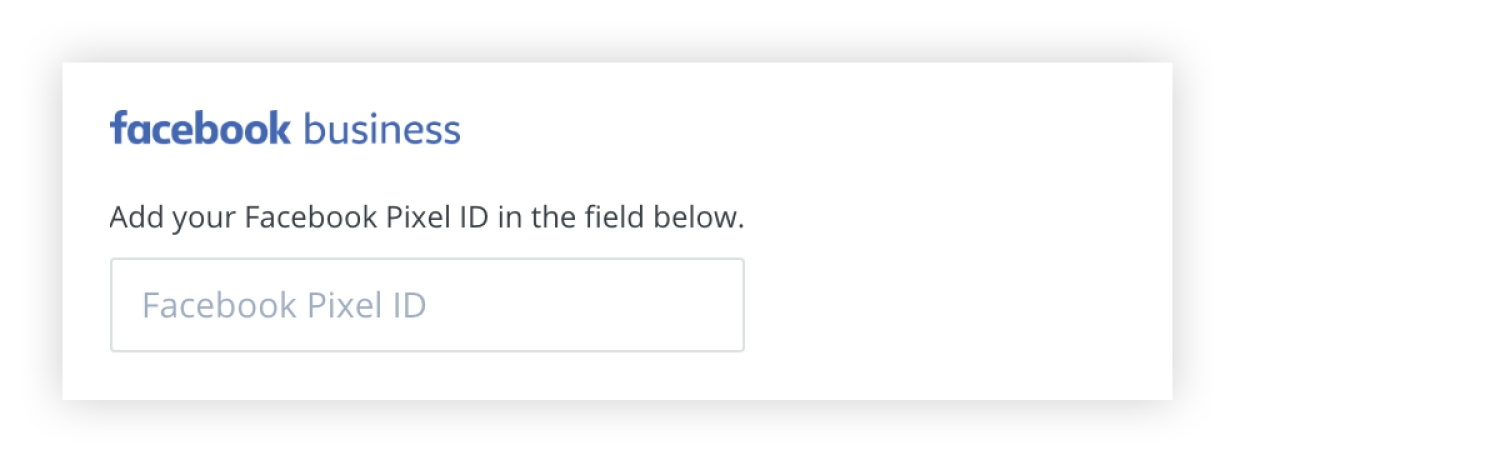This screenshot has height=463, width=1500.
Task: Select the Facebook Business logo header
Action: click(285, 130)
